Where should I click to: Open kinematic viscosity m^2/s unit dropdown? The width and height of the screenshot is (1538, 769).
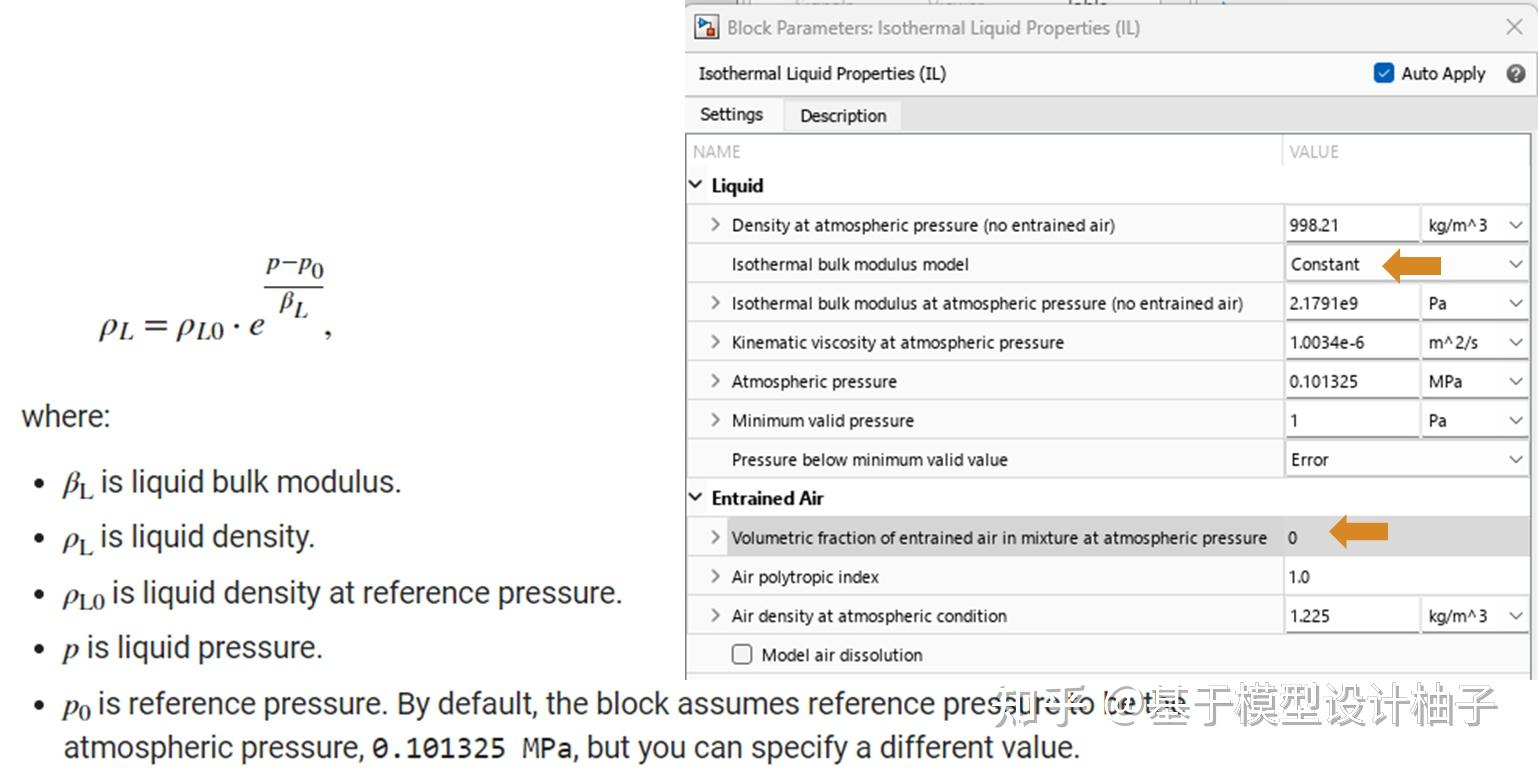point(1474,342)
